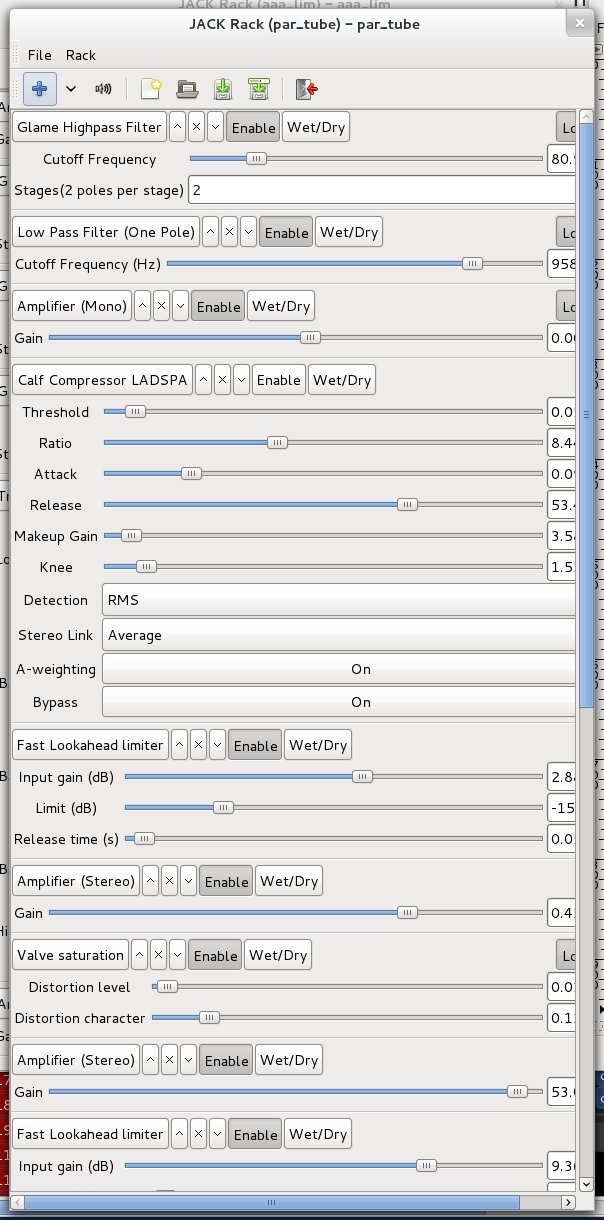Click the Open rack folder icon

186,88
